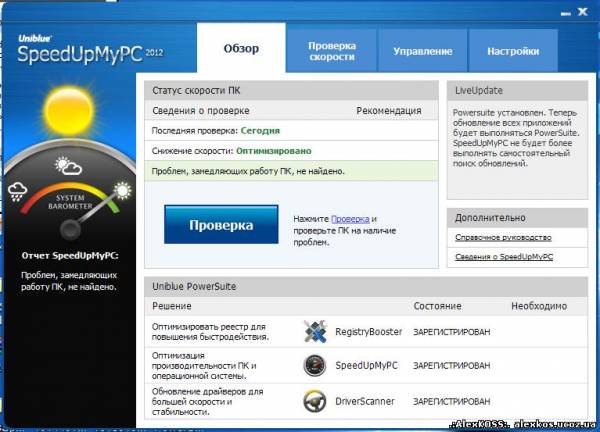Click the Необходимо column header

tap(539, 306)
